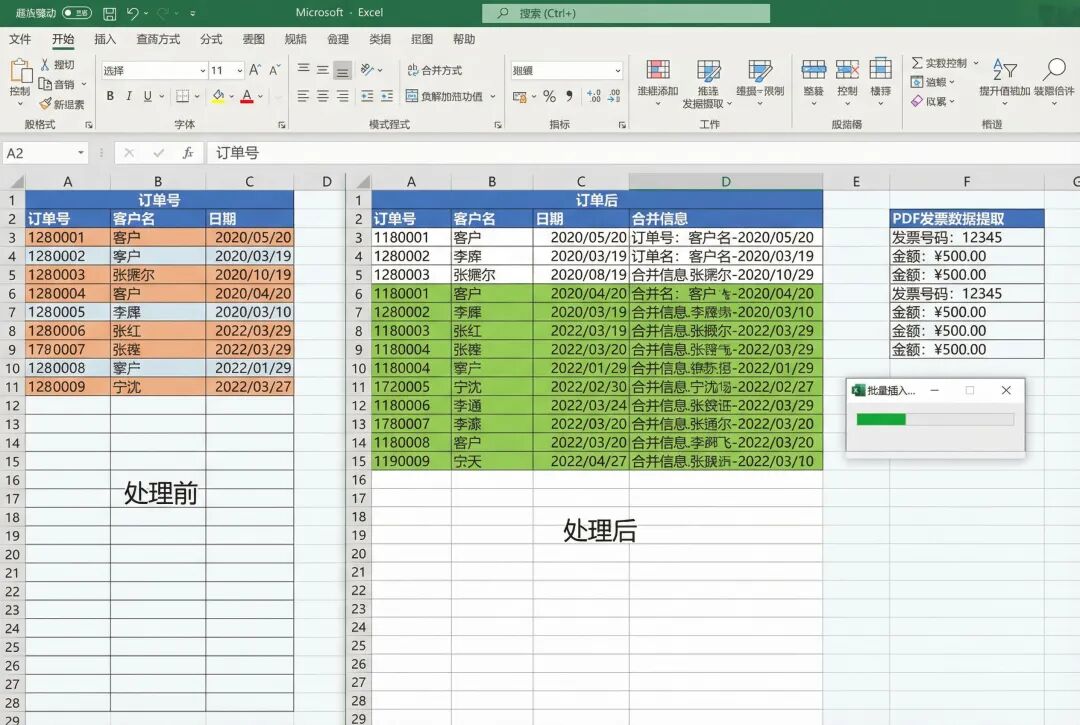The width and height of the screenshot is (1080, 725).
Task: Click the Cut scissors icon
Action: [45, 64]
